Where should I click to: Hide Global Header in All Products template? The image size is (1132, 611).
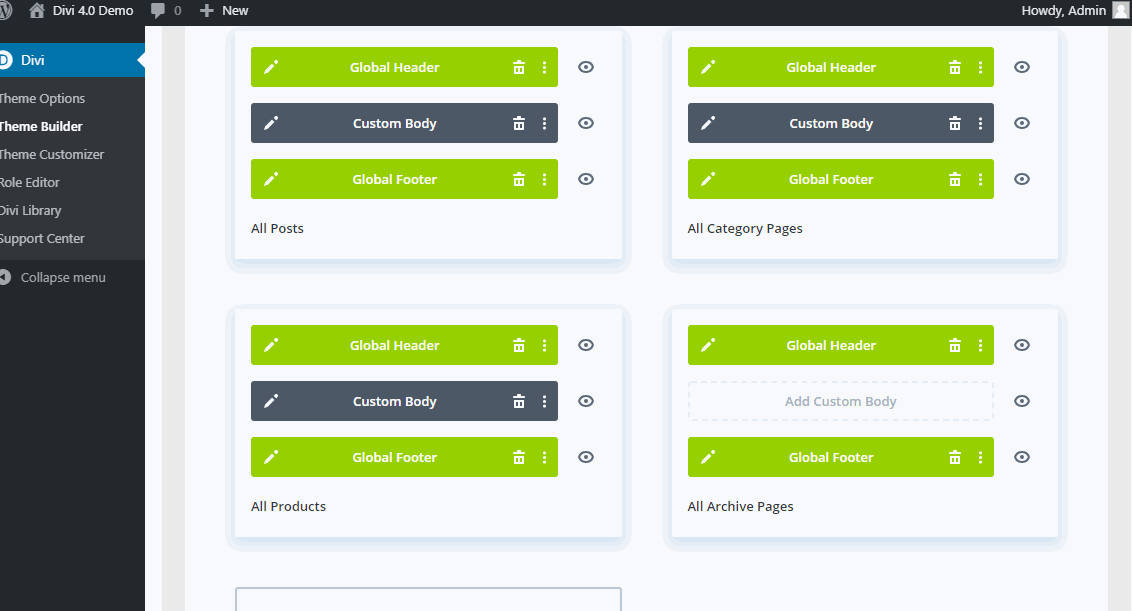click(x=586, y=345)
